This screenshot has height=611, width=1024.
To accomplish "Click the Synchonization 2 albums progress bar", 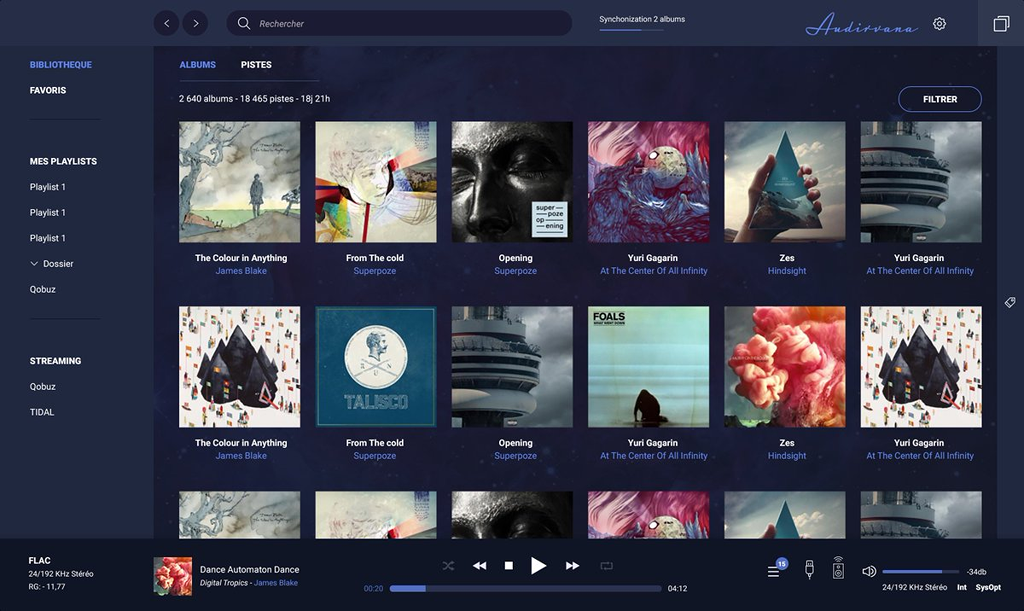I will [x=631, y=30].
